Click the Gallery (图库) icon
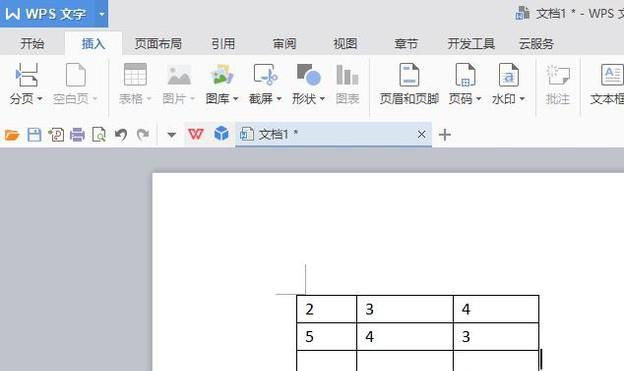 coord(222,74)
